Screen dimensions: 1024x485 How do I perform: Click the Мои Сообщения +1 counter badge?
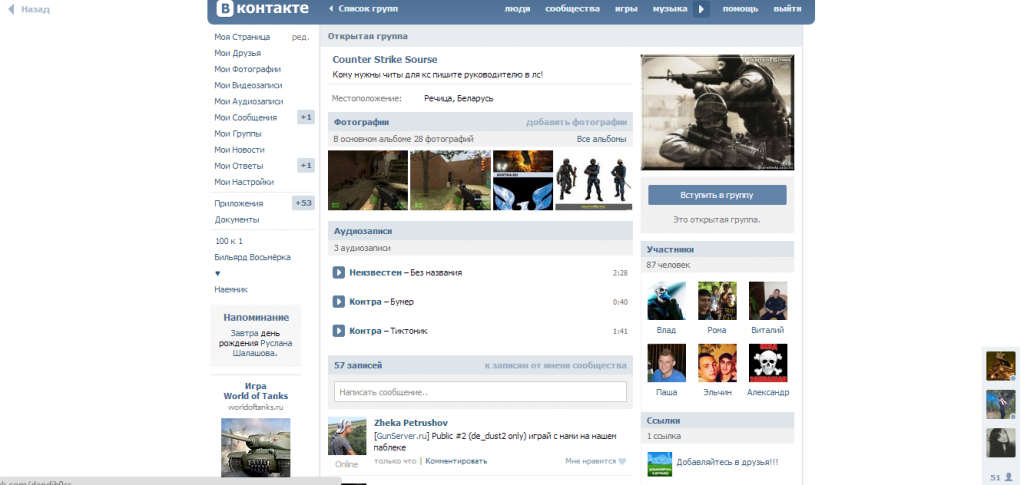pyautogui.click(x=306, y=117)
